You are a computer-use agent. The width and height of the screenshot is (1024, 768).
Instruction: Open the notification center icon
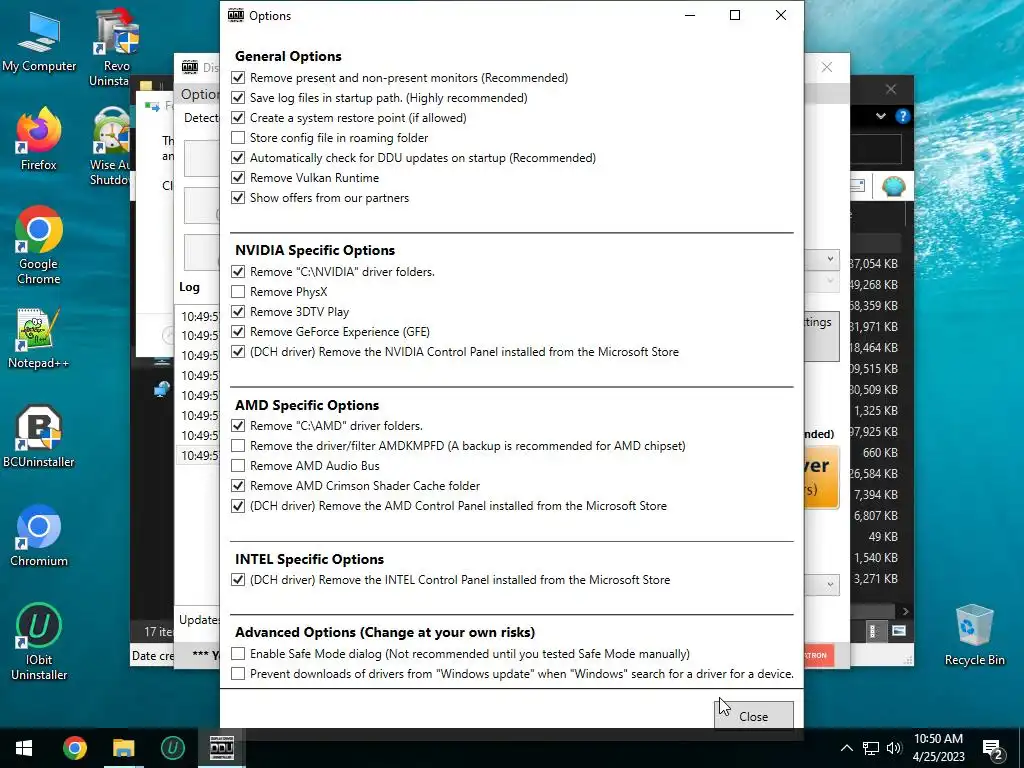[x=993, y=749]
